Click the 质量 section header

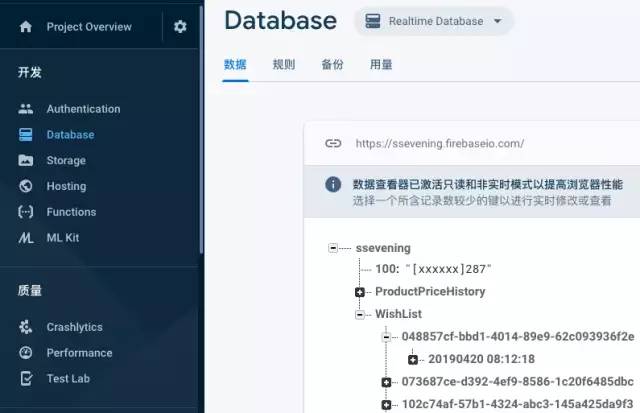pos(30,290)
